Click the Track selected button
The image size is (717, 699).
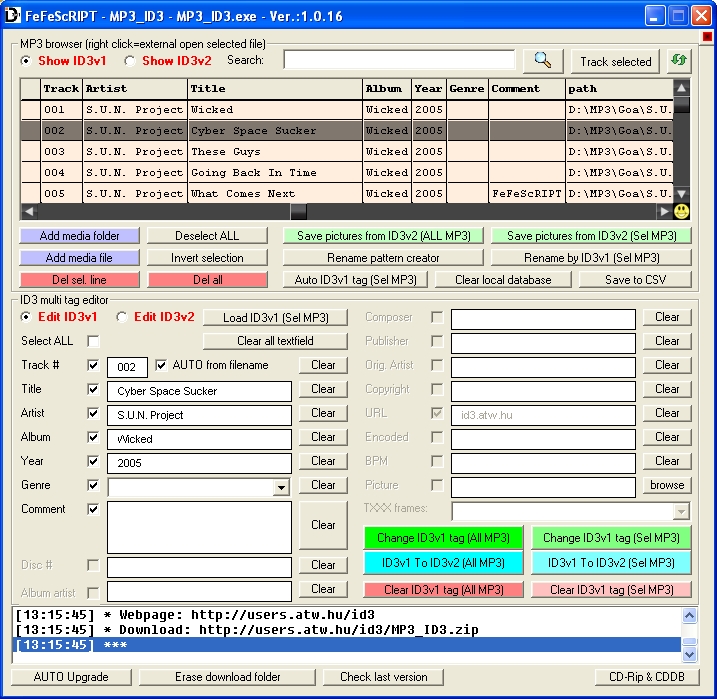point(615,61)
